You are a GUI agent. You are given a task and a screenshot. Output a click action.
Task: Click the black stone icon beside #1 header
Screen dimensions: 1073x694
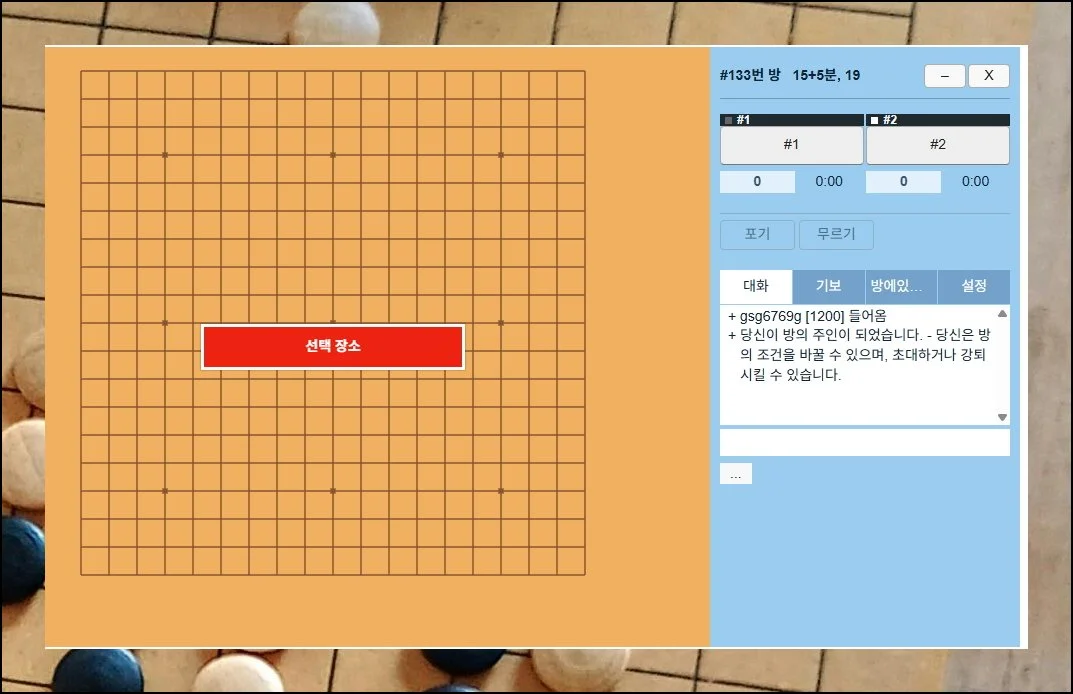coord(728,120)
